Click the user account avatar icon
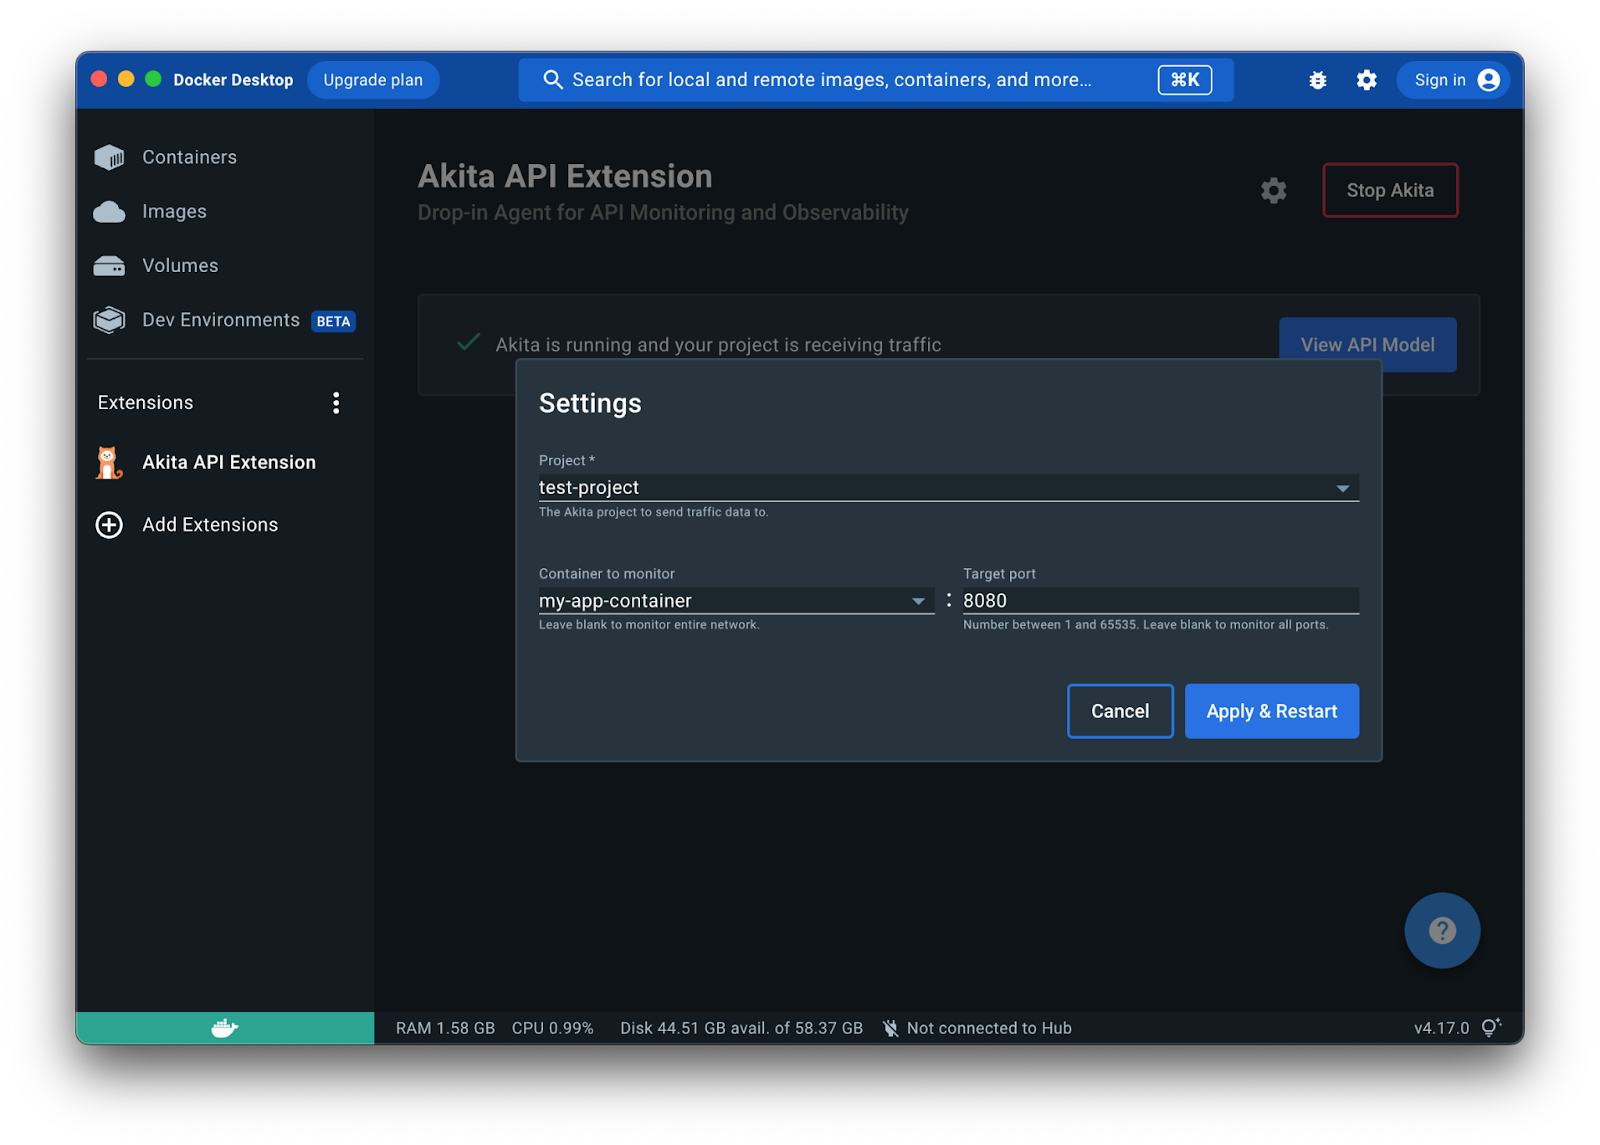Viewport: 1600px width, 1145px height. pos(1488,80)
